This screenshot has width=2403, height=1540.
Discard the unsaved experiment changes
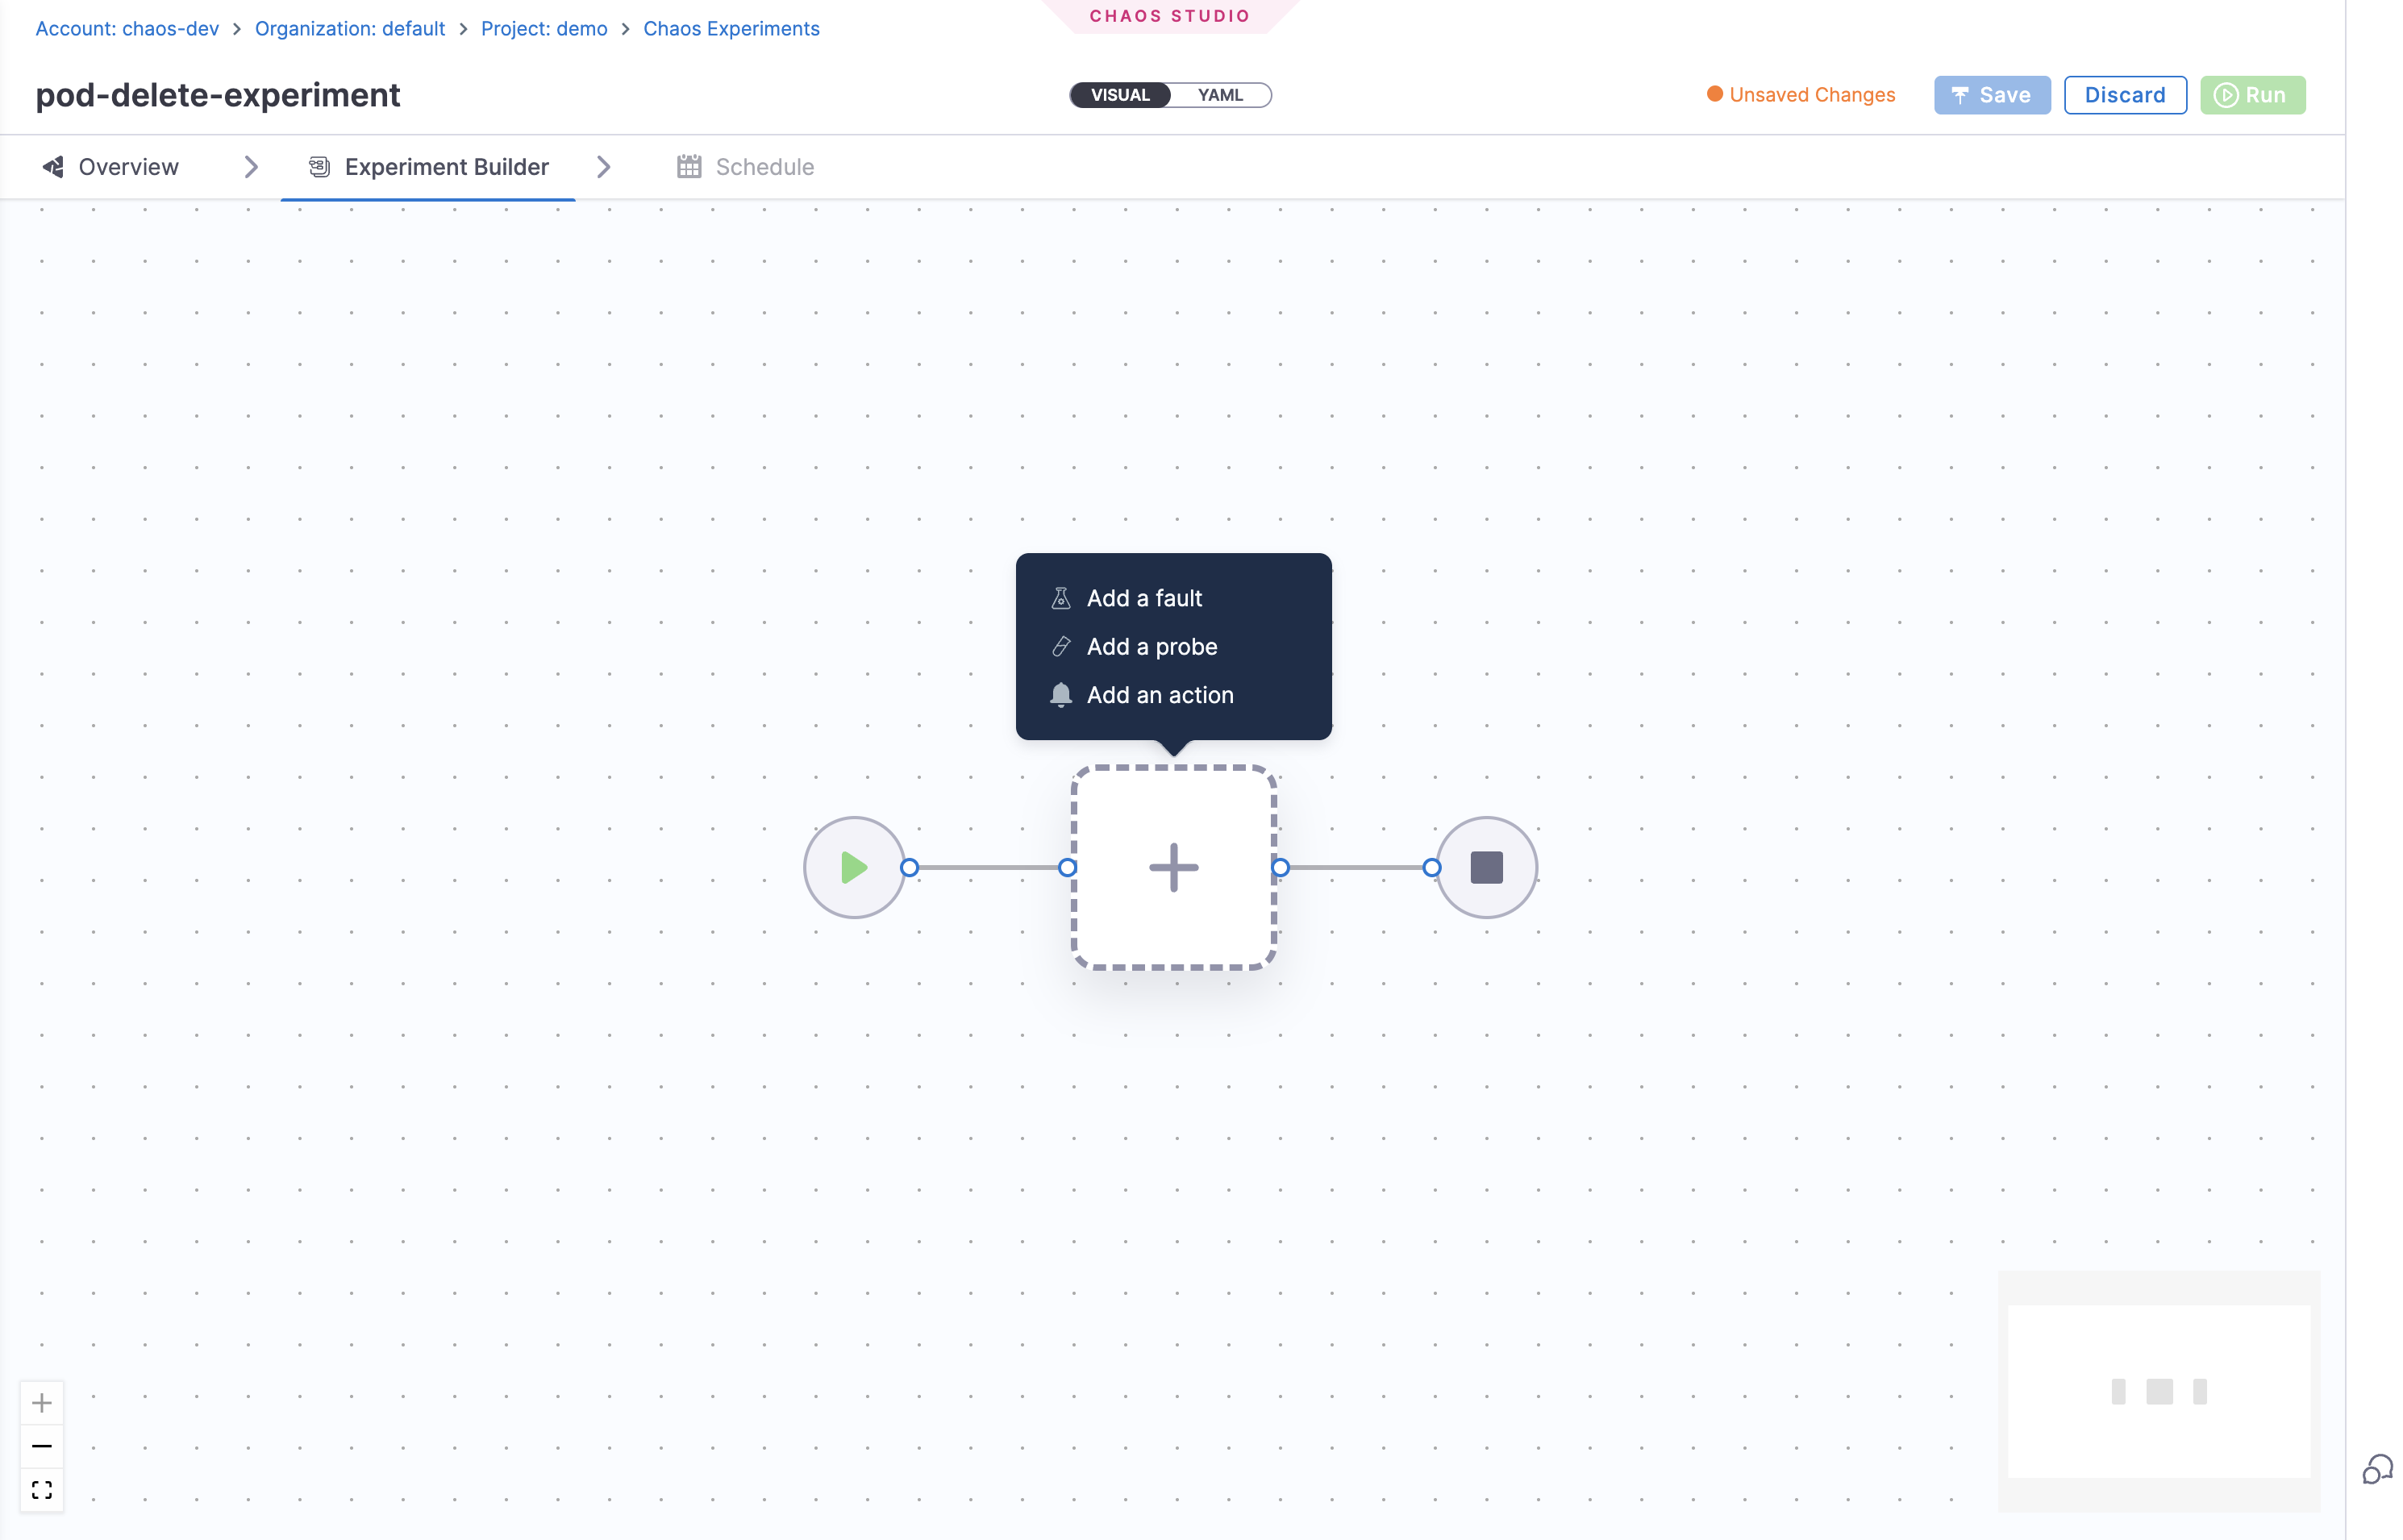tap(2124, 94)
